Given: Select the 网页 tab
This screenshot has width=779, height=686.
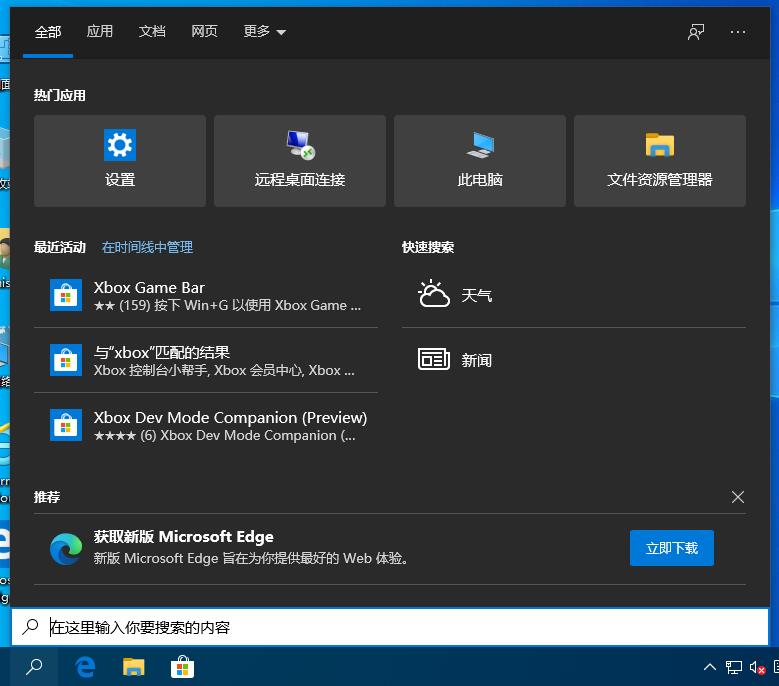Looking at the screenshot, I should [x=204, y=32].
